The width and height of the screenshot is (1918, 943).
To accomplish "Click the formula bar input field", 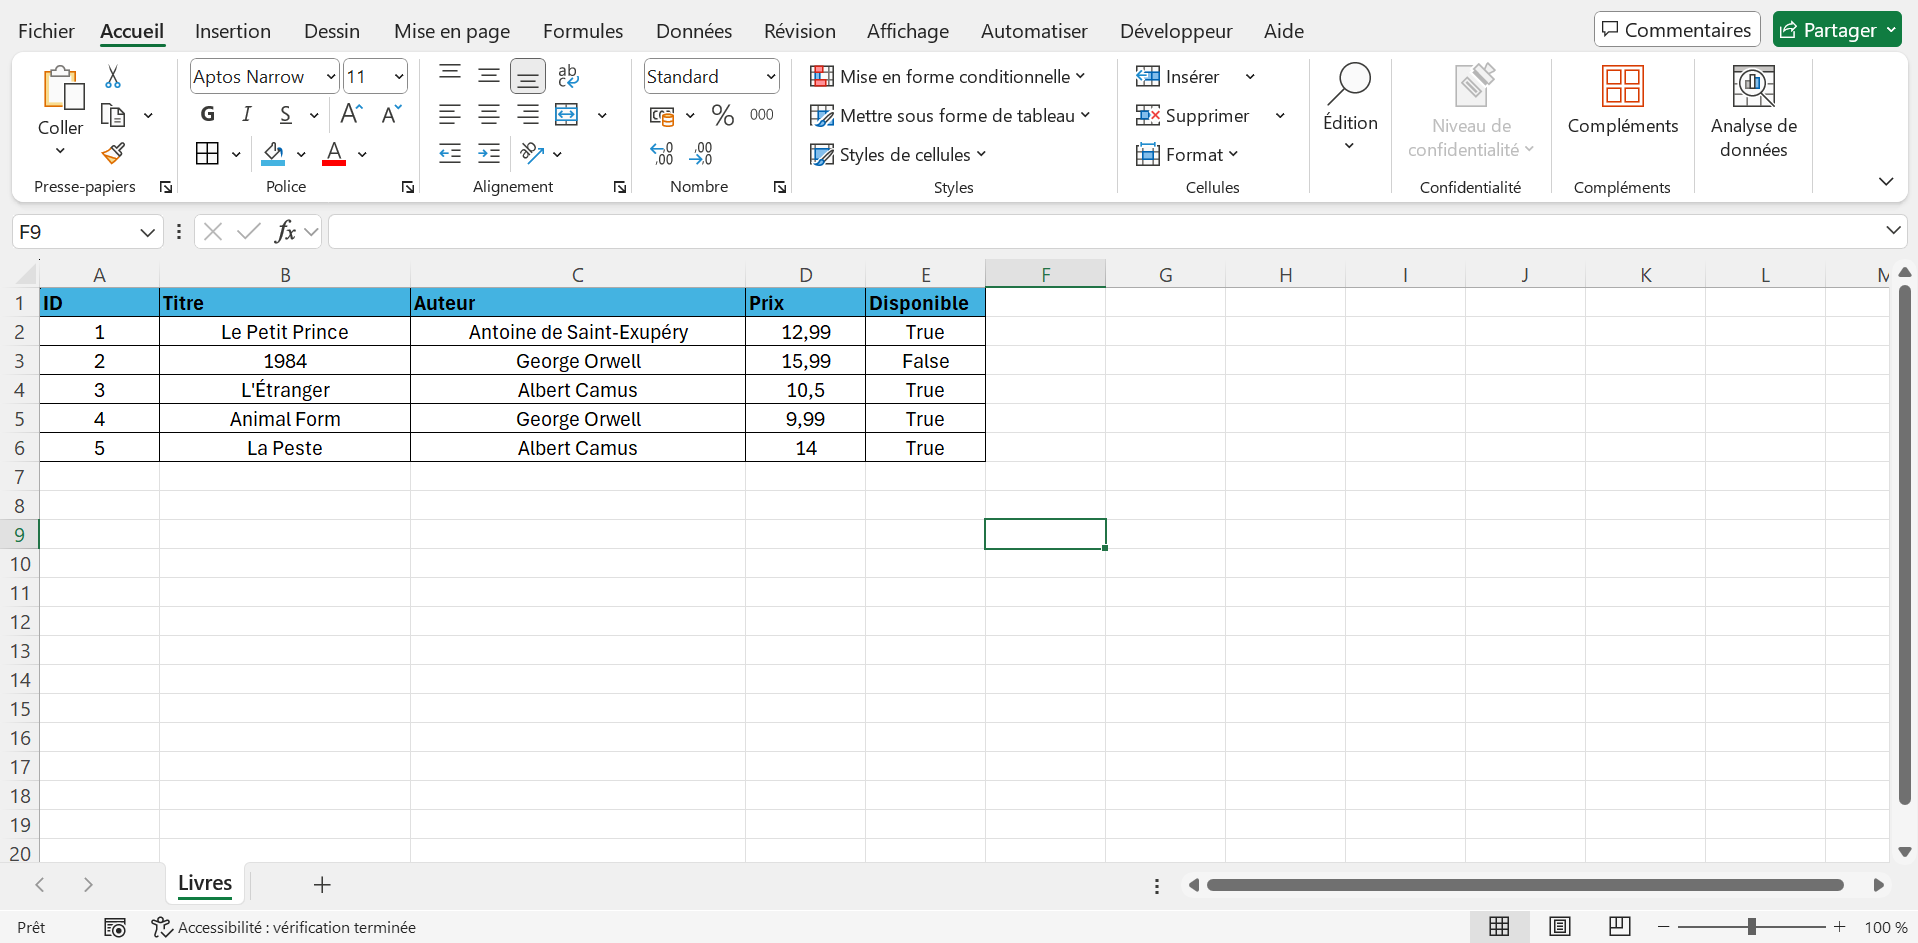I will 1104,232.
